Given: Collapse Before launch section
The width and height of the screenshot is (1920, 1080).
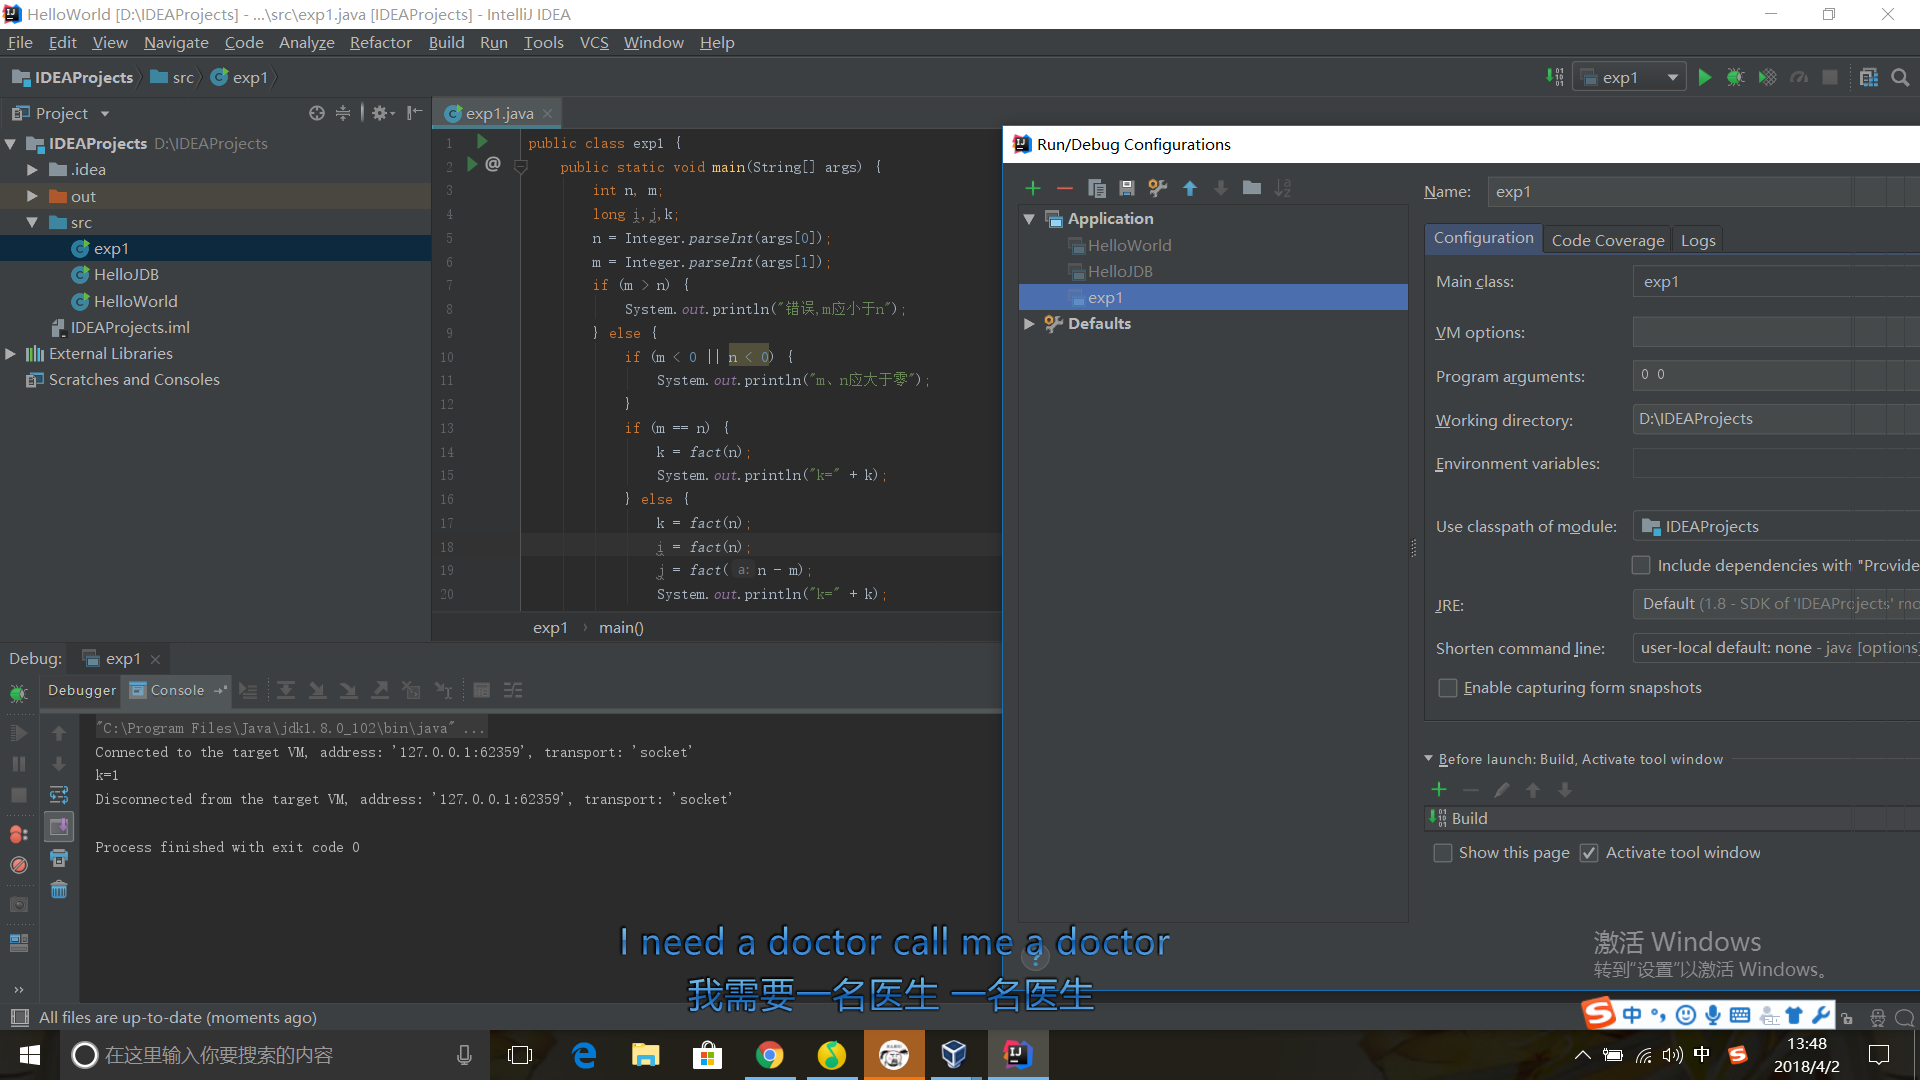Looking at the screenshot, I should pyautogui.click(x=1429, y=759).
